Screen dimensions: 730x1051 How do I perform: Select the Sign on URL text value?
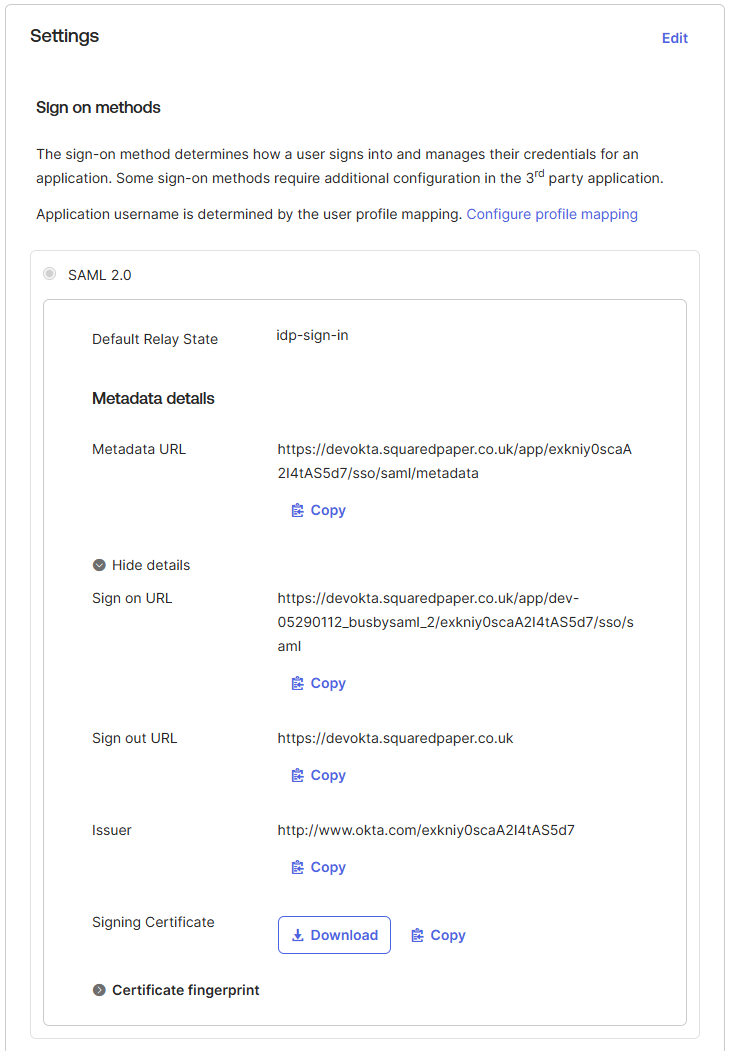455,622
